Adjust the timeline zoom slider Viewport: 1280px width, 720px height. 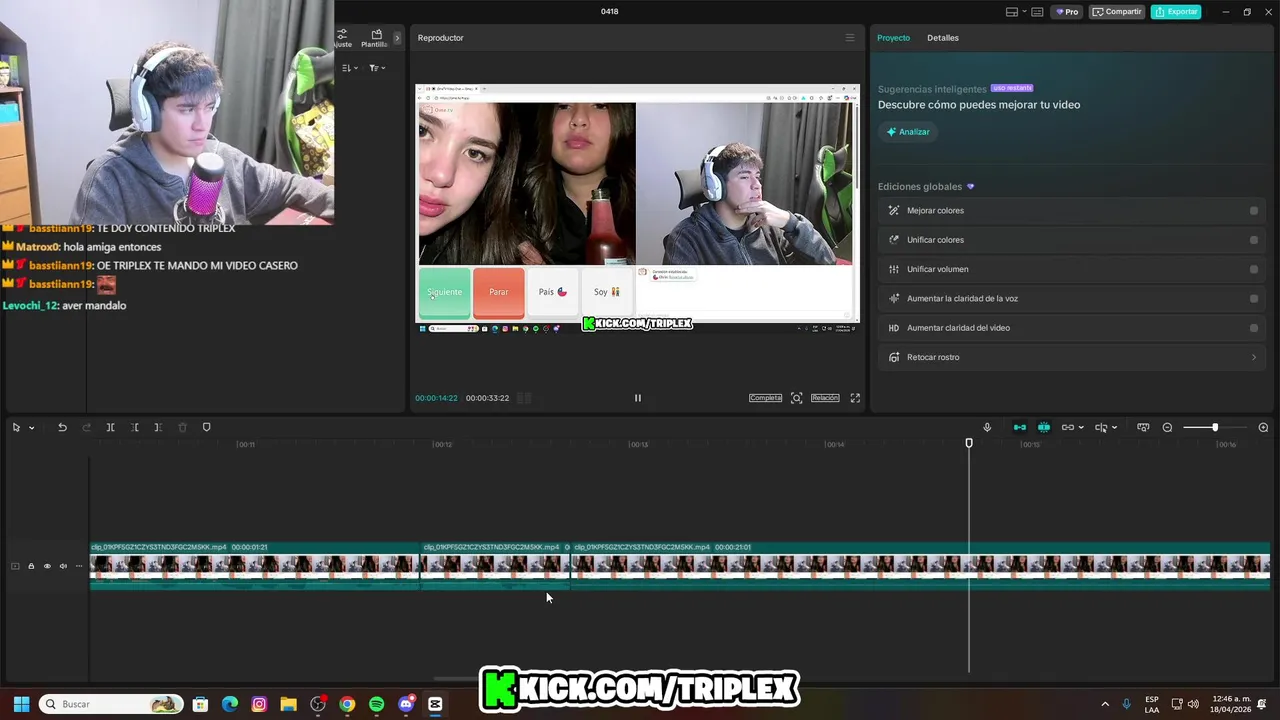(x=1215, y=427)
